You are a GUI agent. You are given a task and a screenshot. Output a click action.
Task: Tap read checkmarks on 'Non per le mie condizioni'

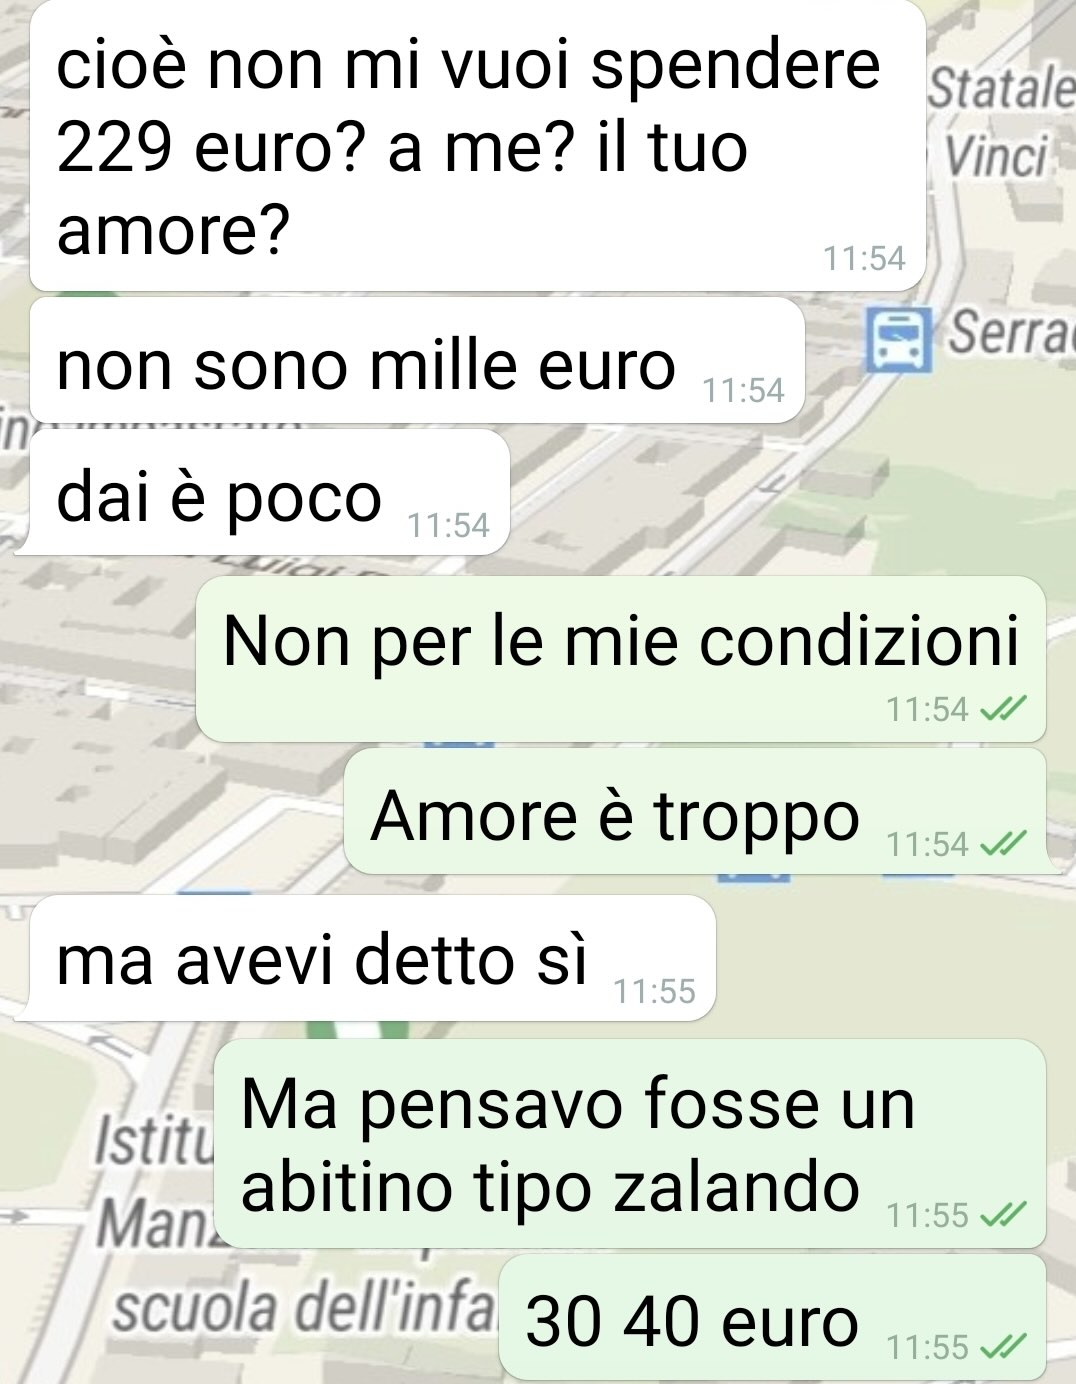(x=999, y=709)
